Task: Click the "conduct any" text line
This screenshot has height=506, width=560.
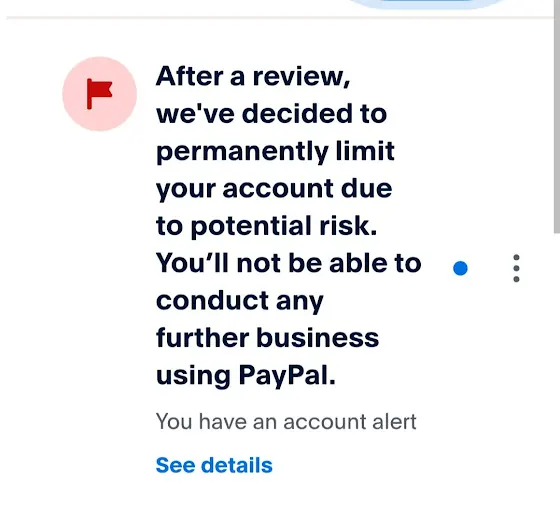Action: coord(240,301)
